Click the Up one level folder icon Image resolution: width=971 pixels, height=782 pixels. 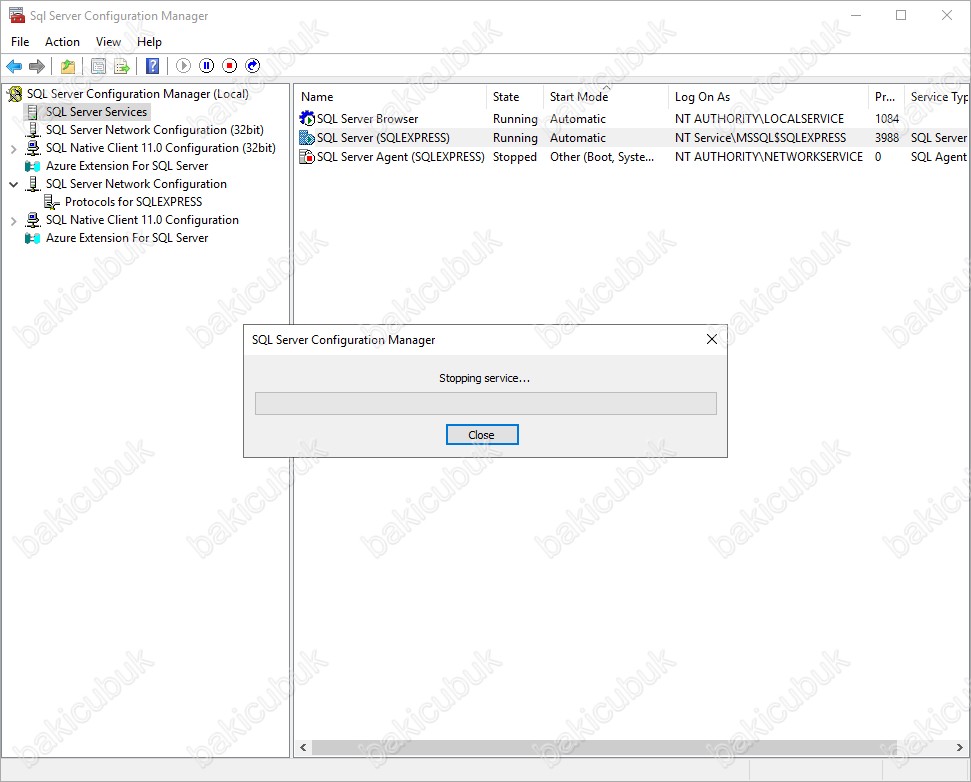pos(68,66)
